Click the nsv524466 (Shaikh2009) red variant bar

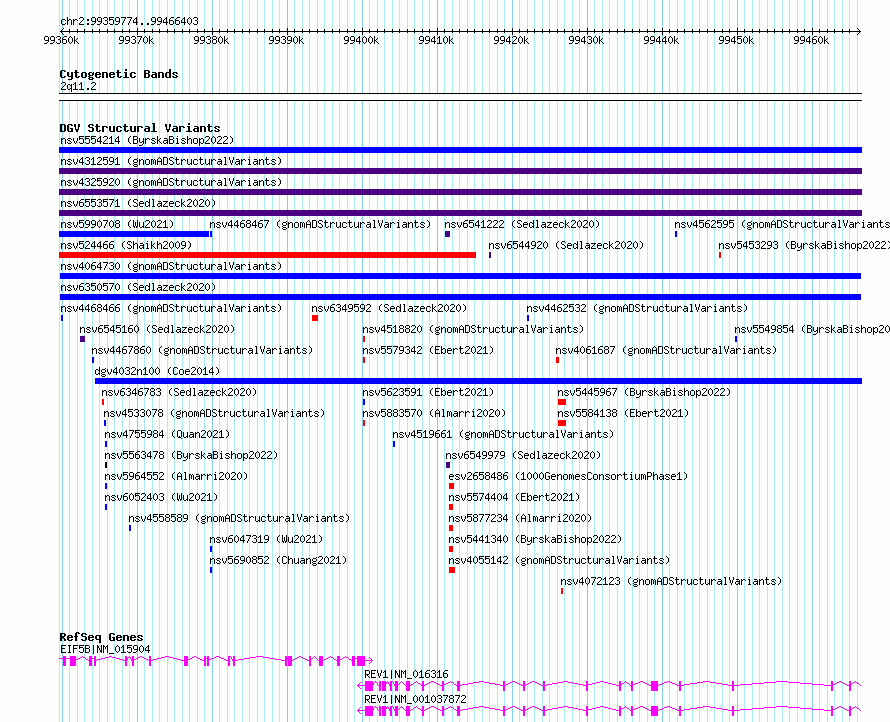(267, 255)
